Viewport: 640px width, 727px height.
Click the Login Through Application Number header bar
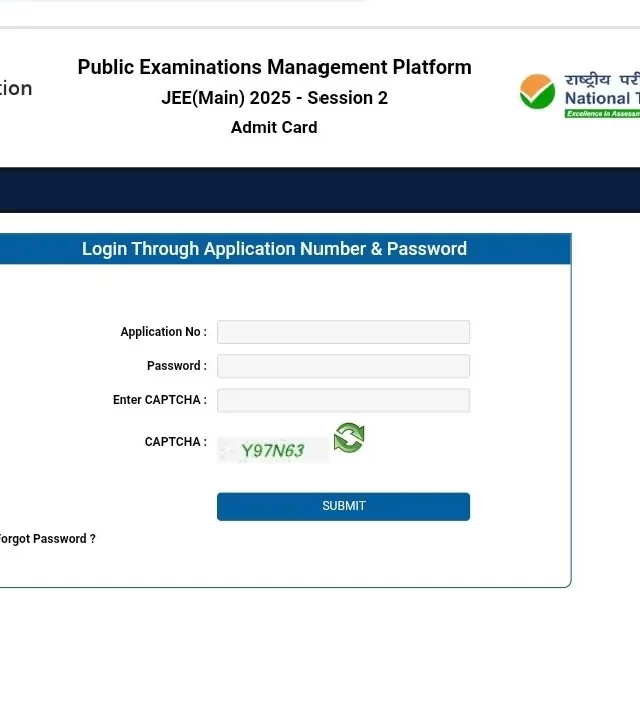[x=274, y=249]
